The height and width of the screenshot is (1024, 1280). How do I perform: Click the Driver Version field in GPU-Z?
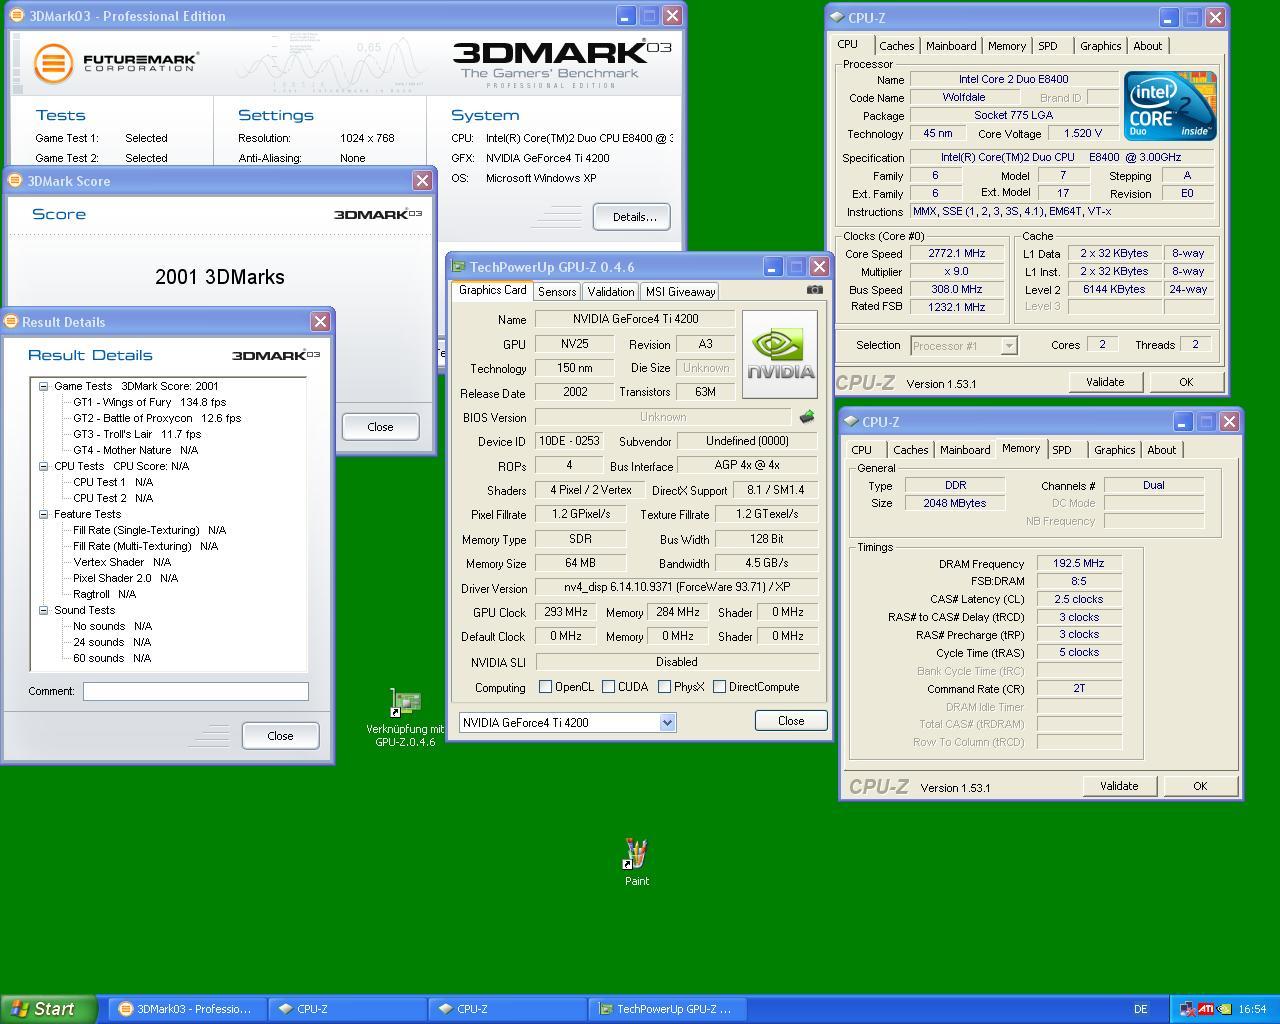point(676,588)
